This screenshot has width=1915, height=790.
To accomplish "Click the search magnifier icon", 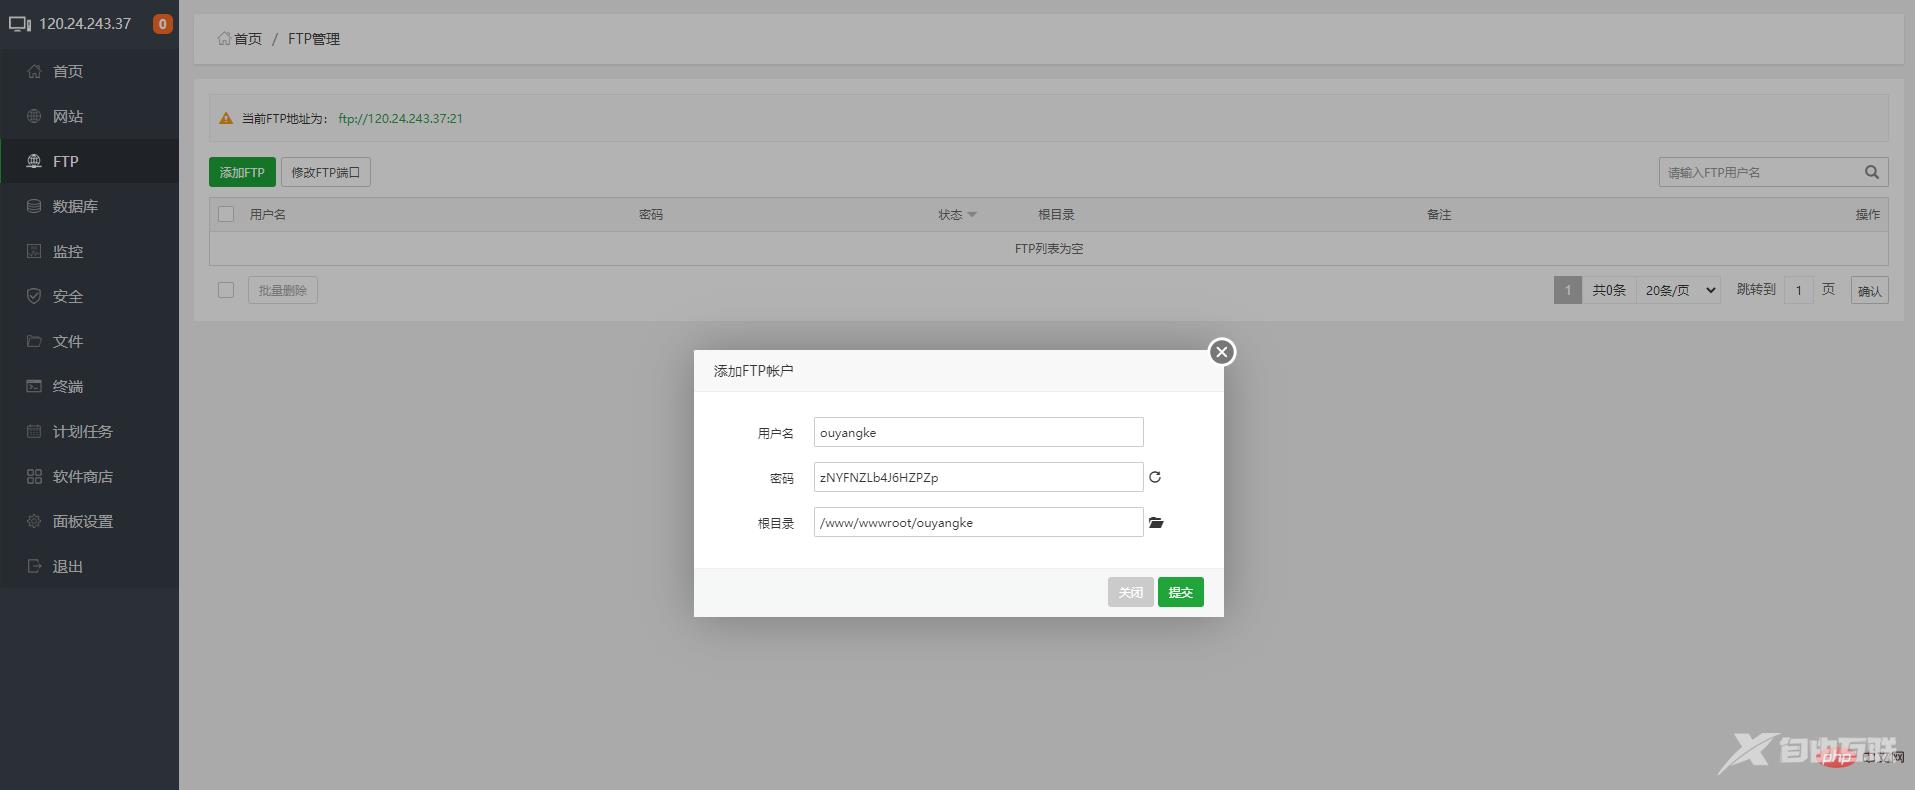I will click(1871, 172).
